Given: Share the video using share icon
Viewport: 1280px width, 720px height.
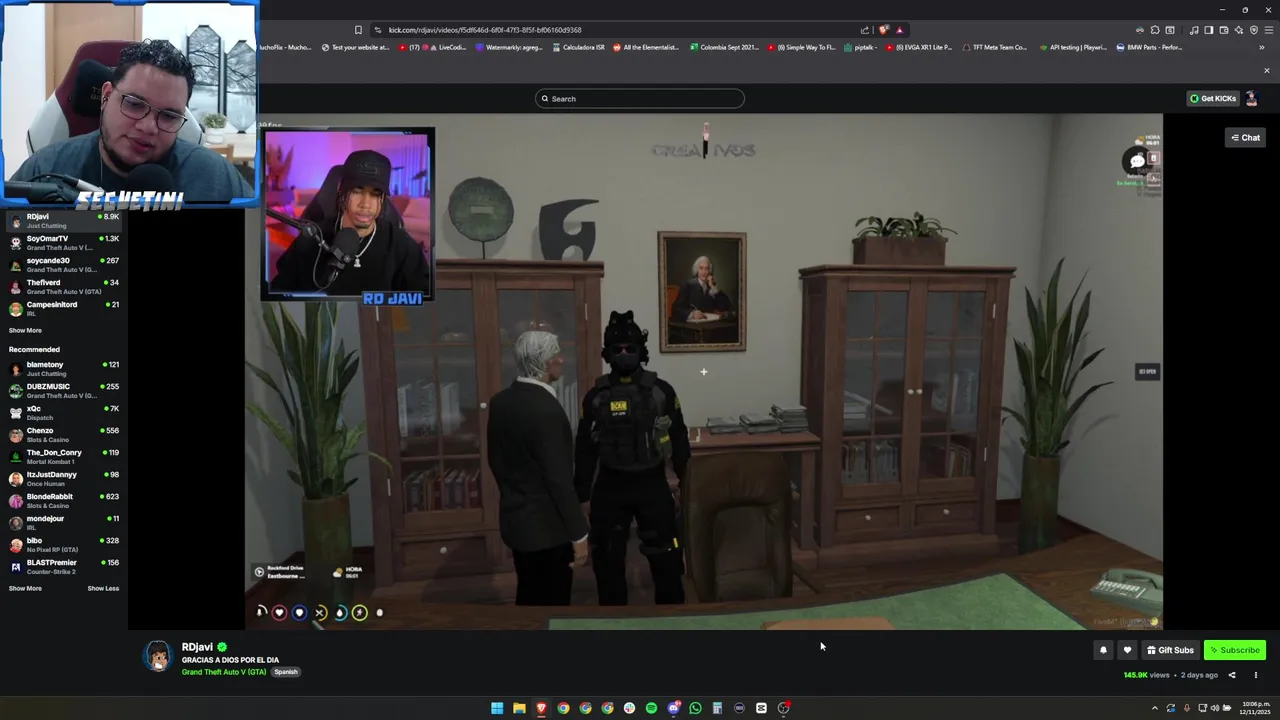Looking at the screenshot, I should pyautogui.click(x=1232, y=675).
